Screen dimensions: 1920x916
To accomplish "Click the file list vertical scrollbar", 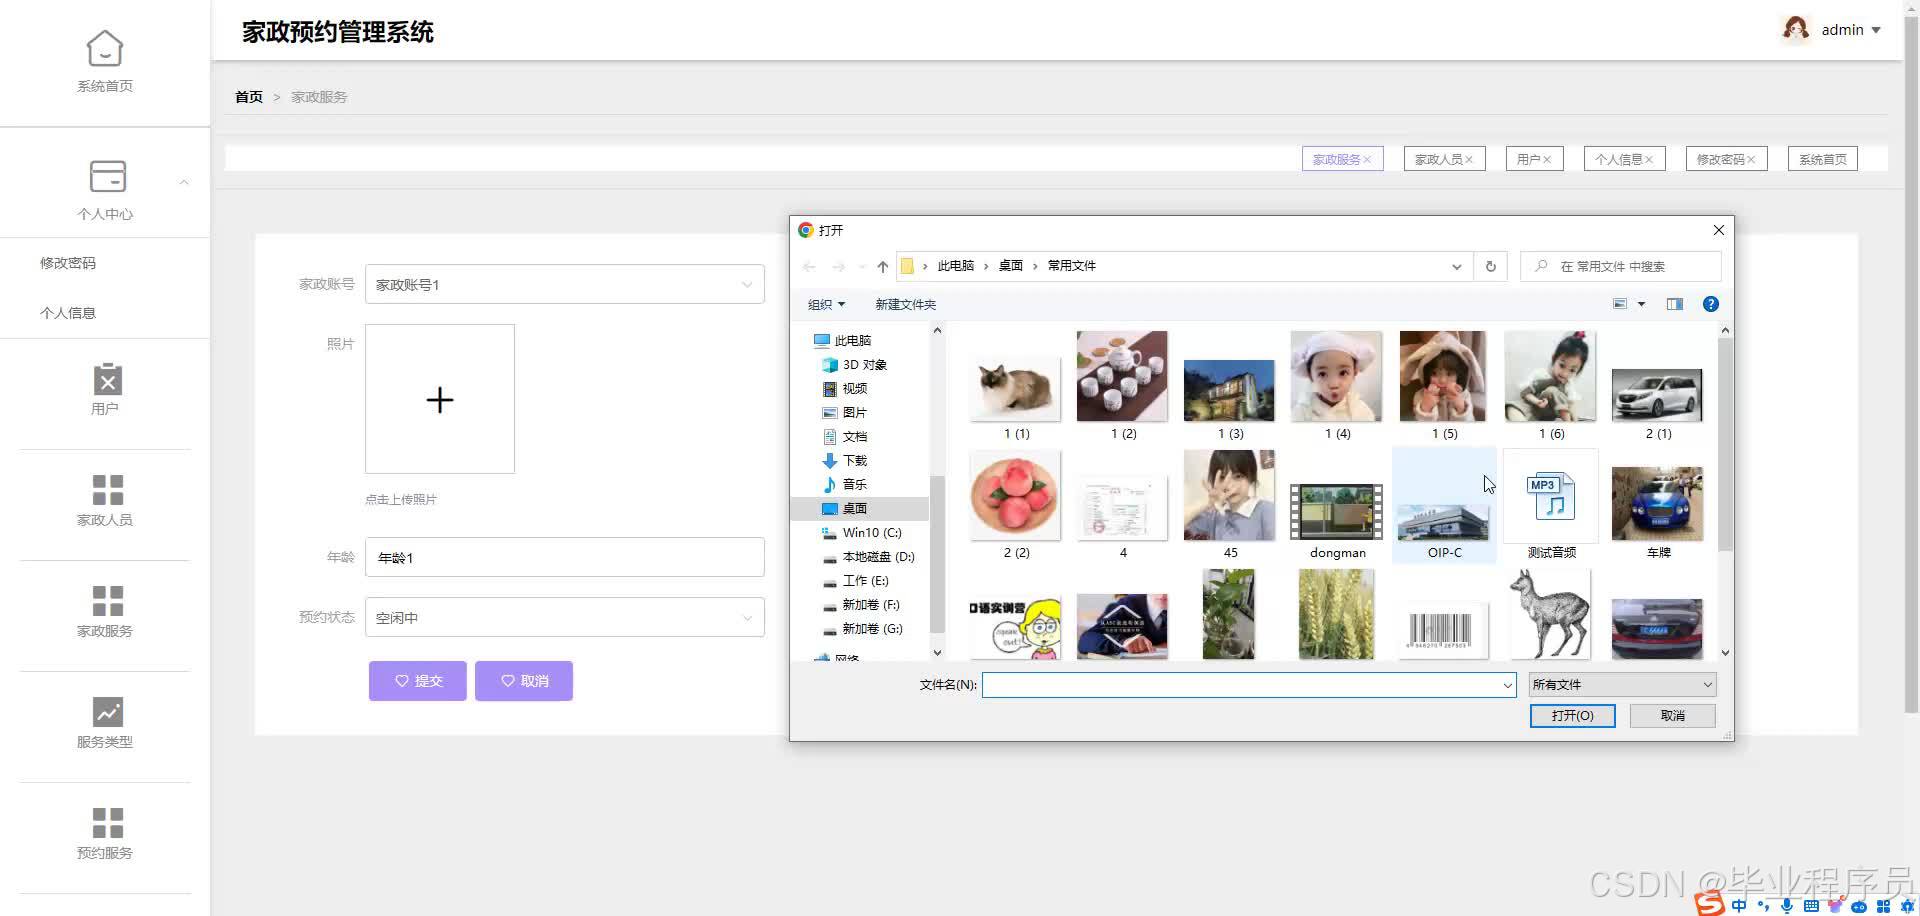I will [x=1725, y=444].
